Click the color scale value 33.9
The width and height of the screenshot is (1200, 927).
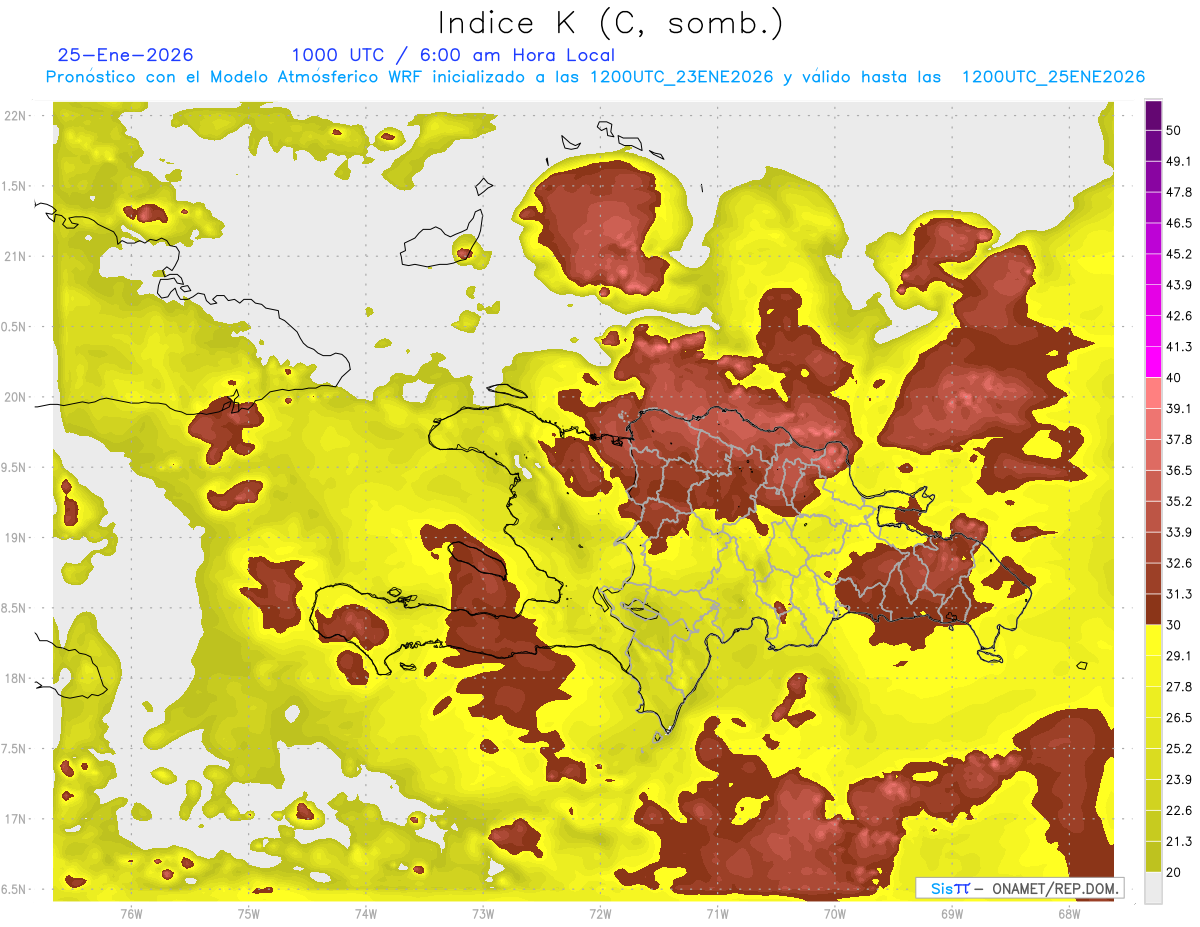1179,532
